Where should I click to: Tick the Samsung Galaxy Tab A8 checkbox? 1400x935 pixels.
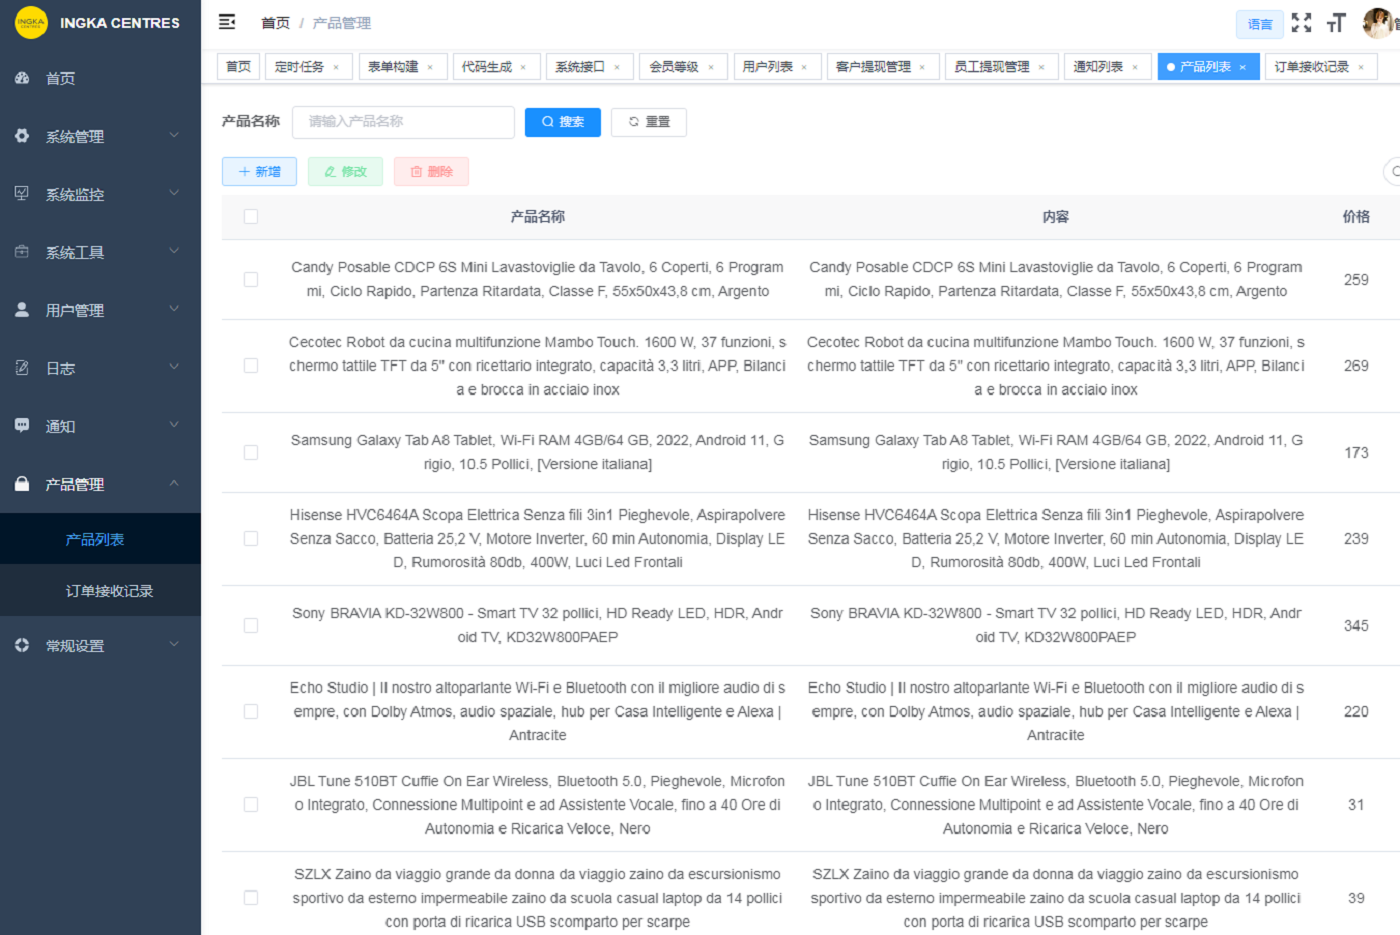point(251,453)
